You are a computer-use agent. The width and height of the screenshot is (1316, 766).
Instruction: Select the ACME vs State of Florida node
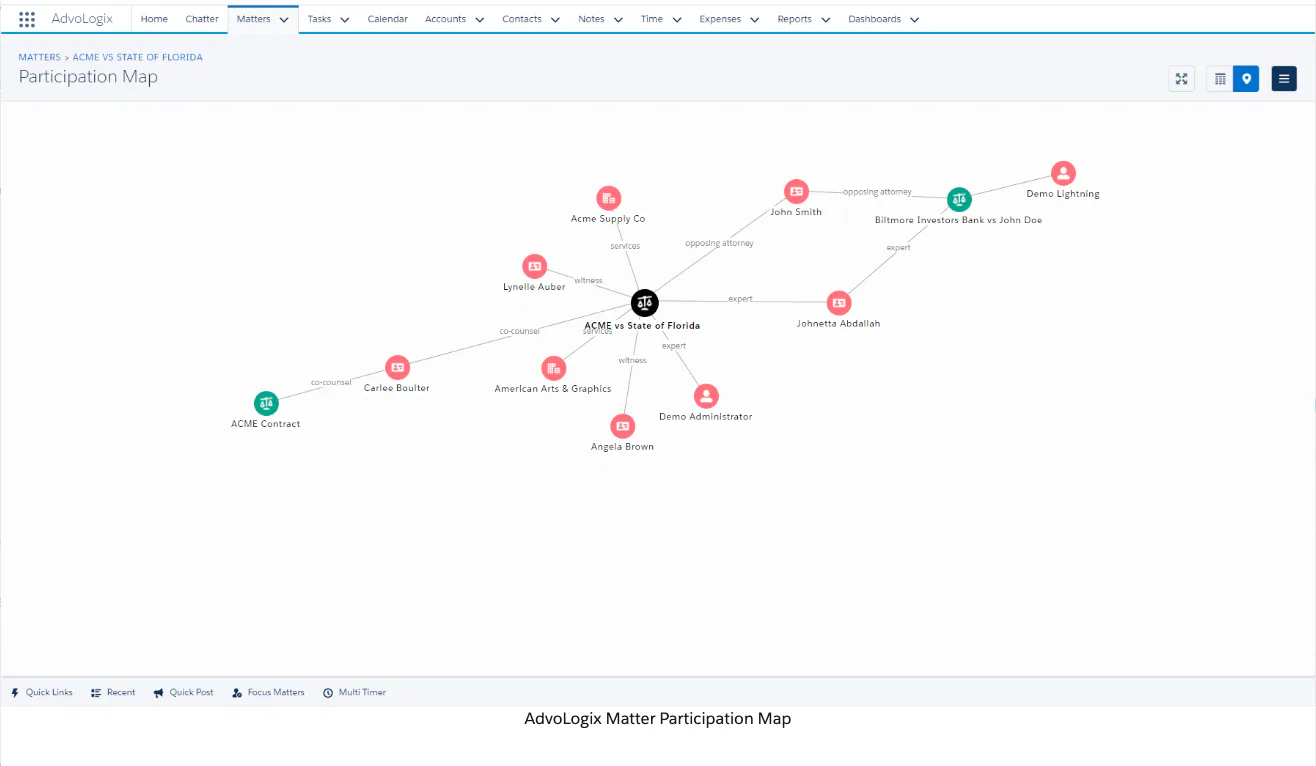point(645,302)
